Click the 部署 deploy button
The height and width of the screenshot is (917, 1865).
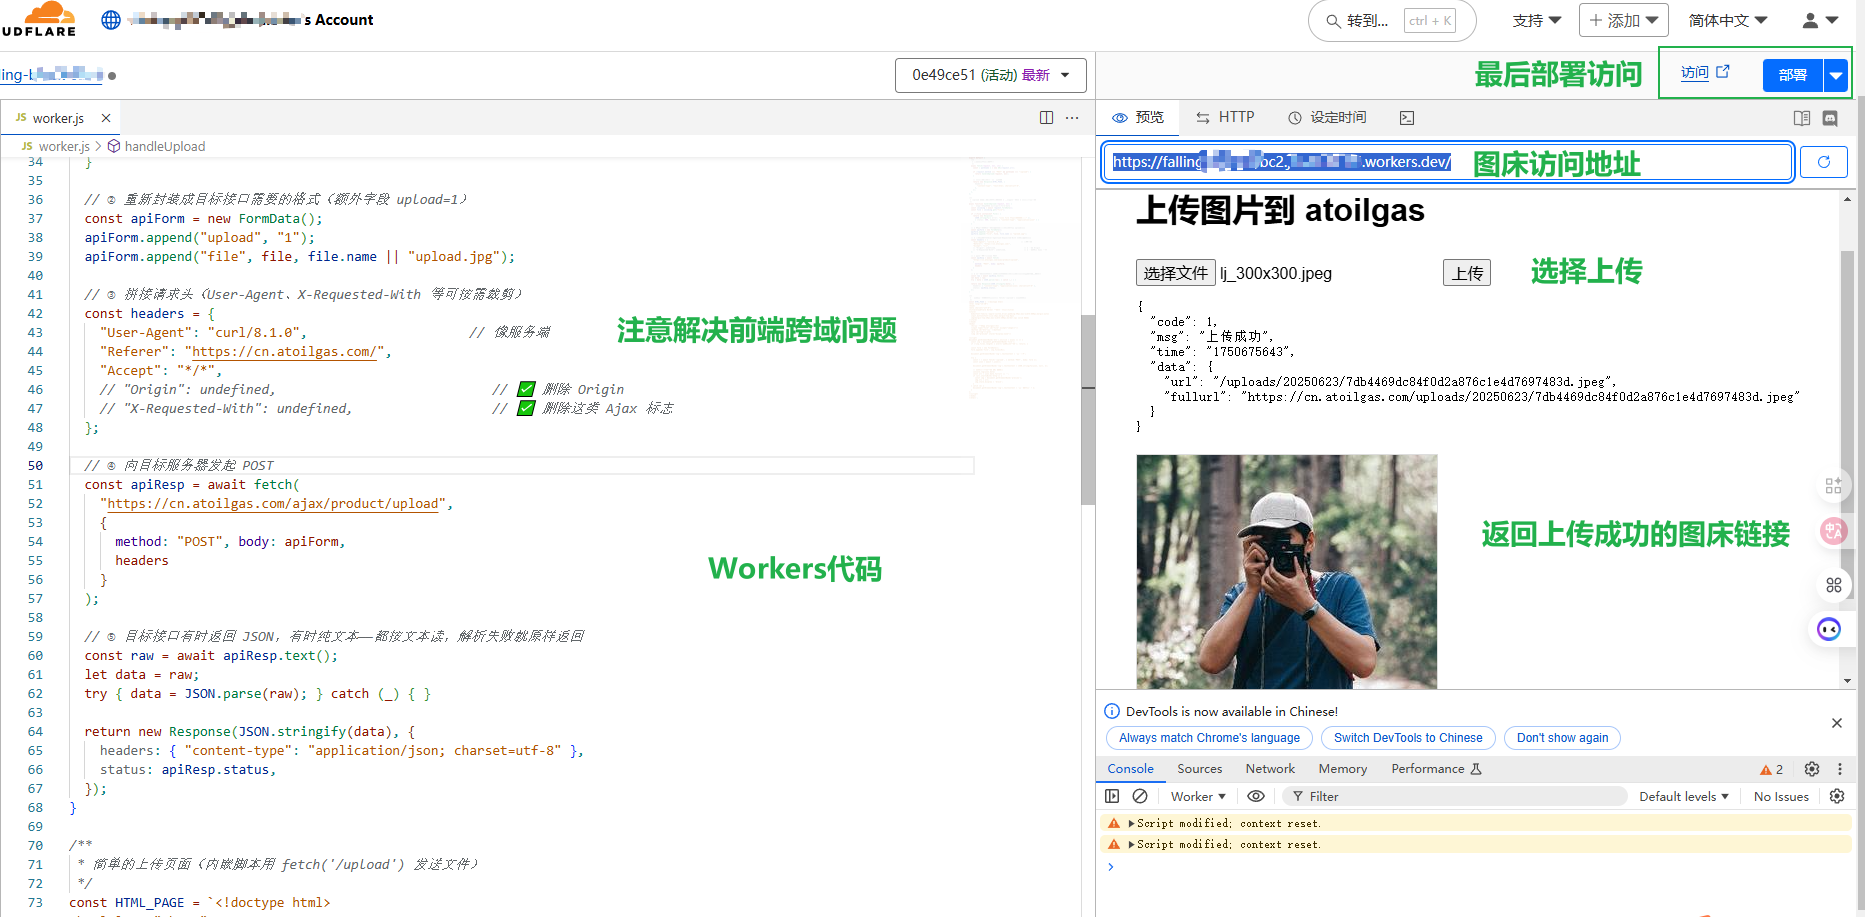[1793, 76]
